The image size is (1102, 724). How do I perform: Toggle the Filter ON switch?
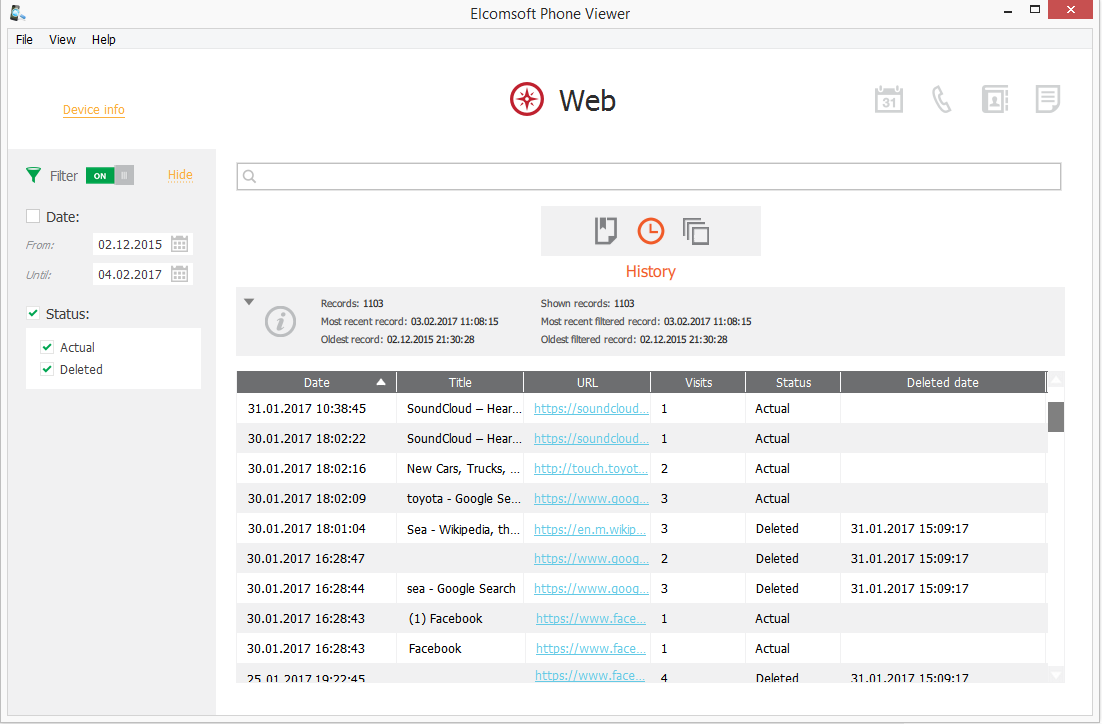point(110,175)
